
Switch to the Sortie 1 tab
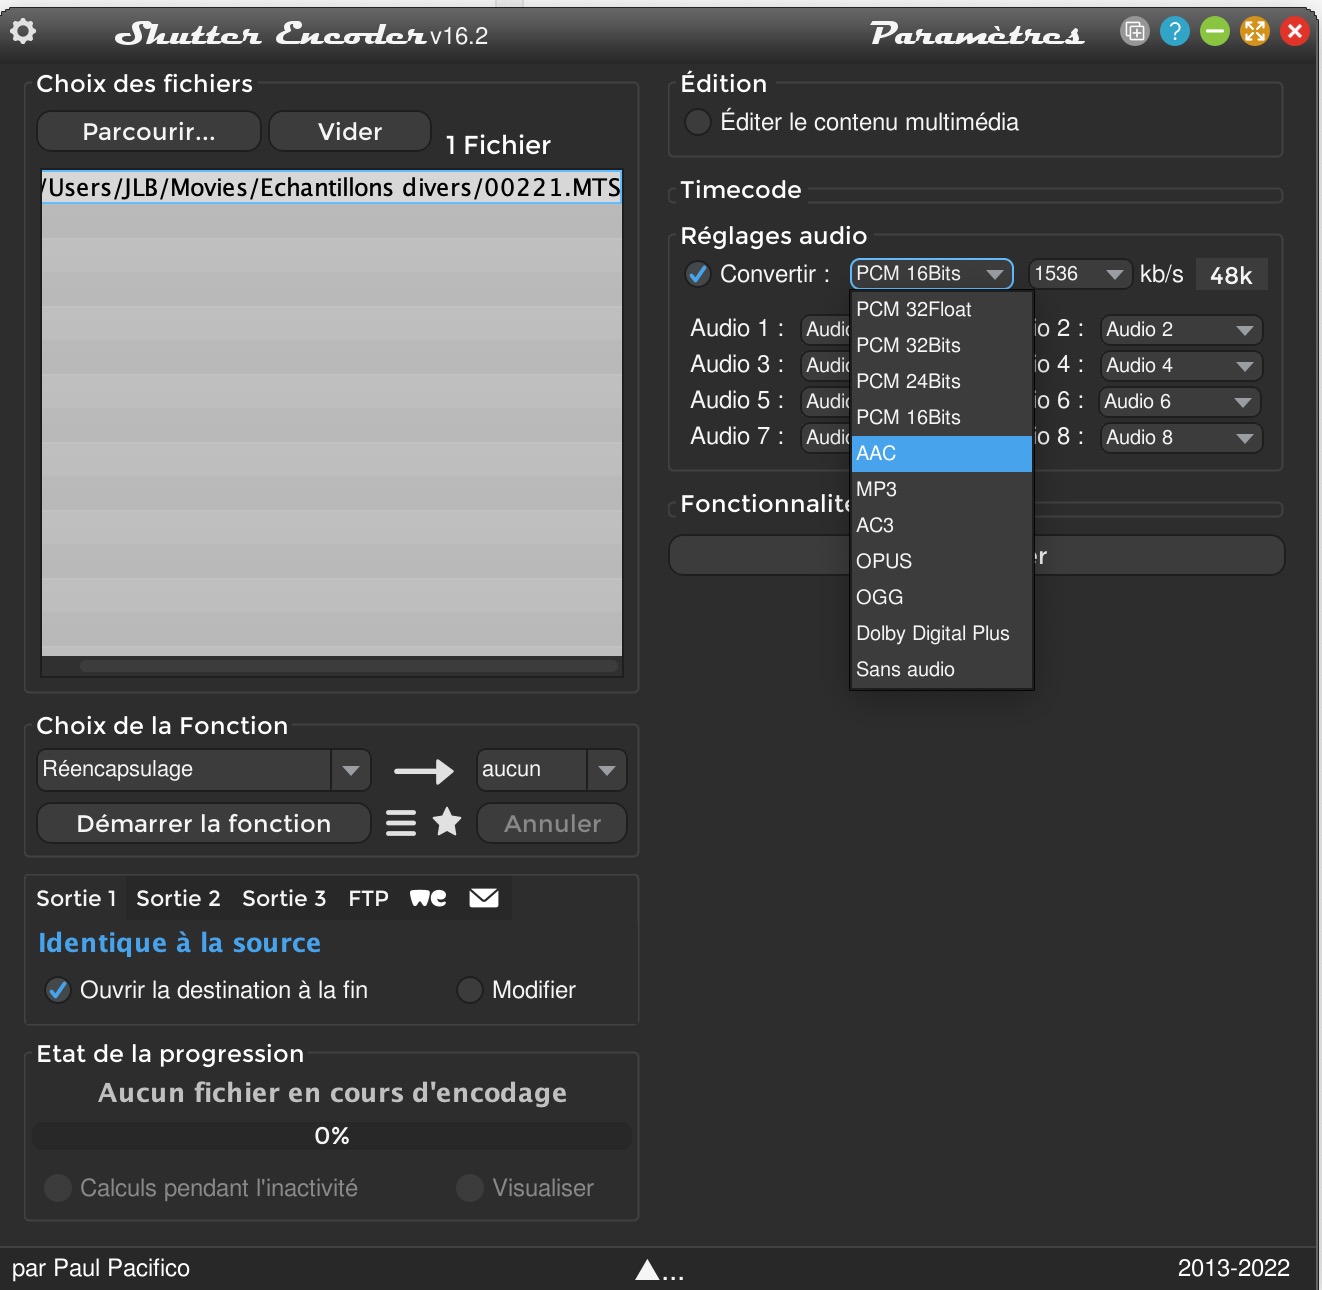[77, 898]
